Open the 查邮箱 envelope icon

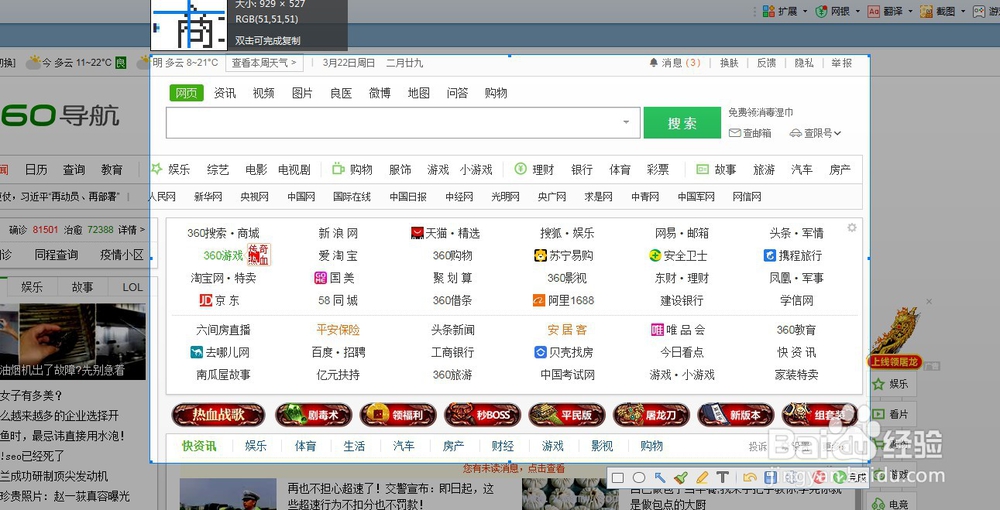pos(735,133)
